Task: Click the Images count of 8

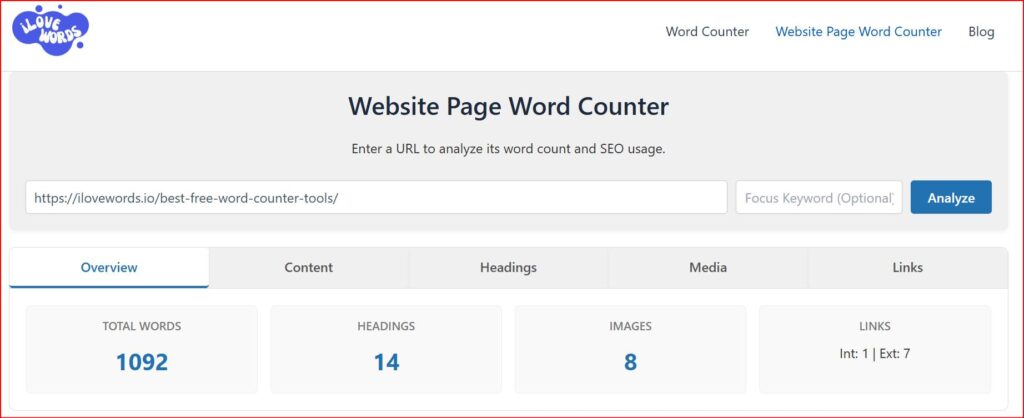Action: point(630,362)
